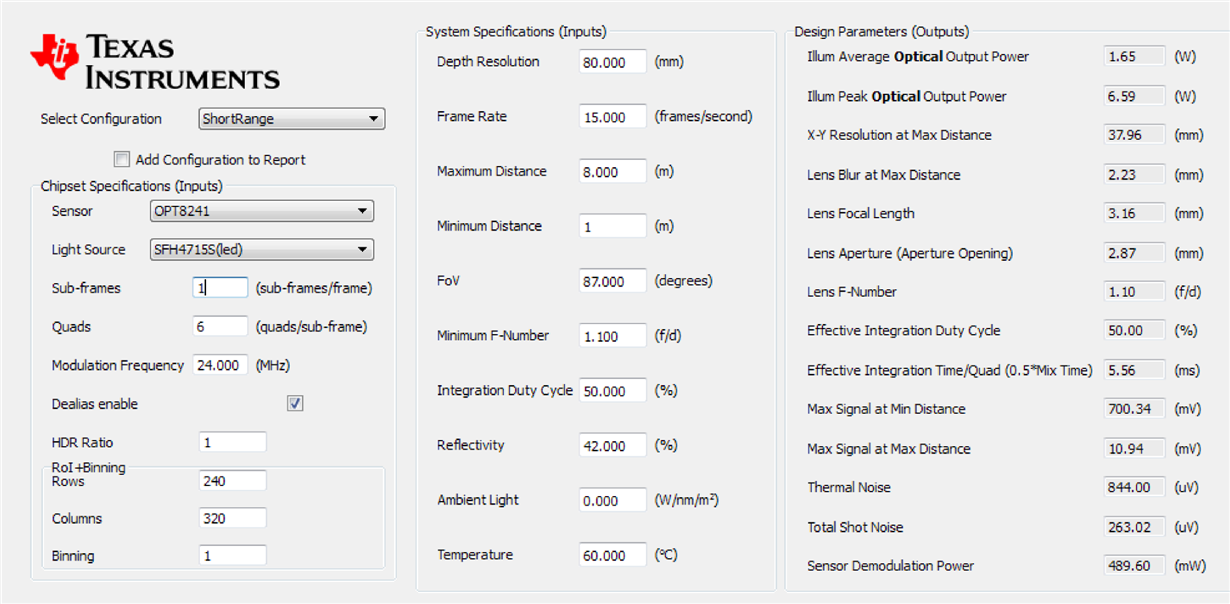This screenshot has width=1230, height=604.
Task: Click the Binning input field
Action: tap(233, 555)
